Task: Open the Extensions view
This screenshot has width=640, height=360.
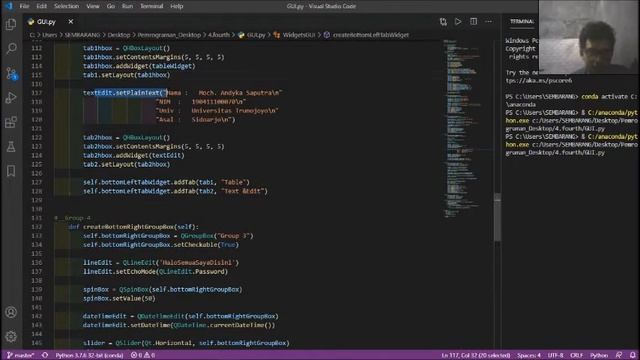Action: (11, 122)
